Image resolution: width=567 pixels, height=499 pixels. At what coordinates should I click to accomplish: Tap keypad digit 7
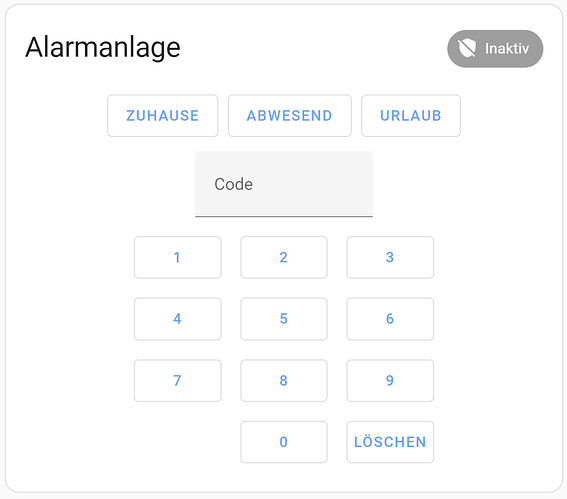pyautogui.click(x=178, y=380)
